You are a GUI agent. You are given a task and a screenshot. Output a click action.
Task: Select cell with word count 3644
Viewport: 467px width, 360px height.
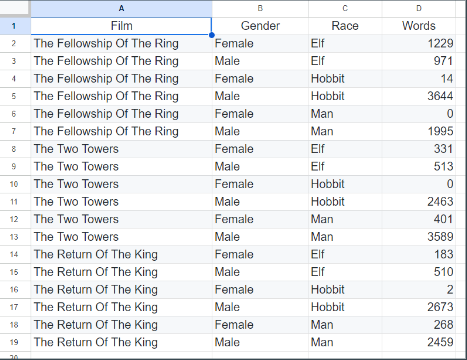click(x=419, y=96)
